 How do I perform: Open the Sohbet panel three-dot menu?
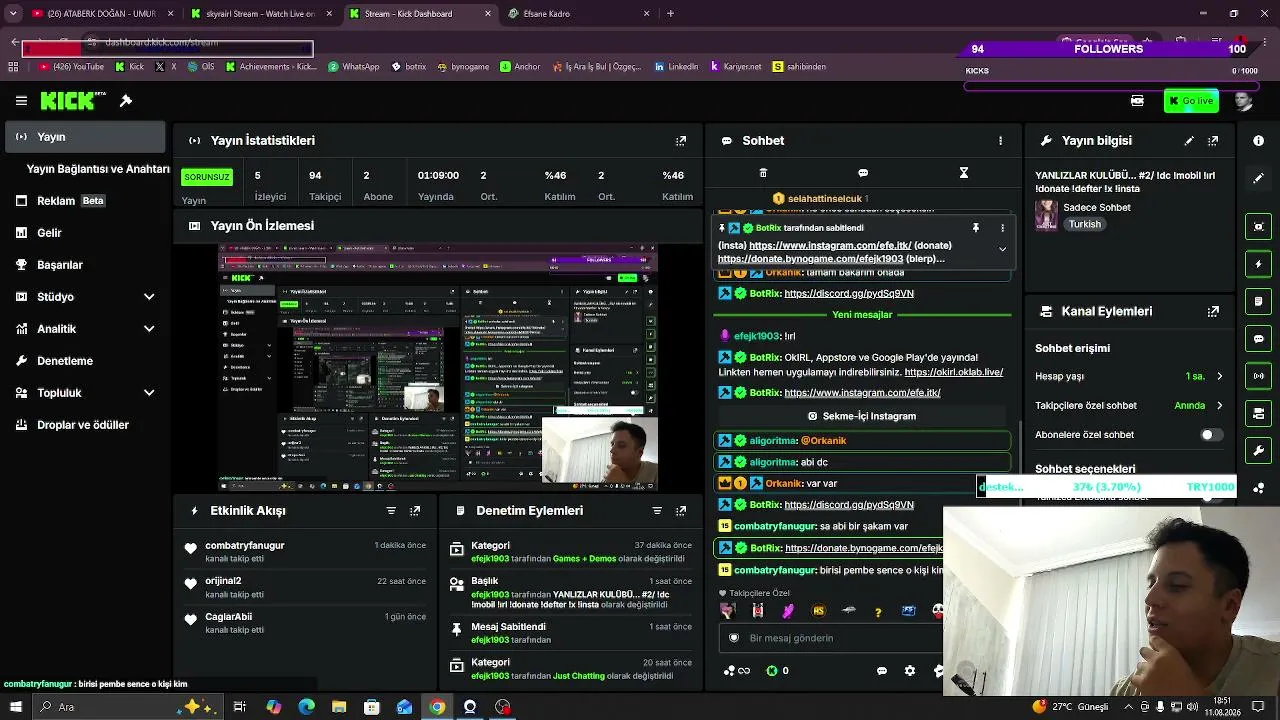pyautogui.click(x=1000, y=141)
